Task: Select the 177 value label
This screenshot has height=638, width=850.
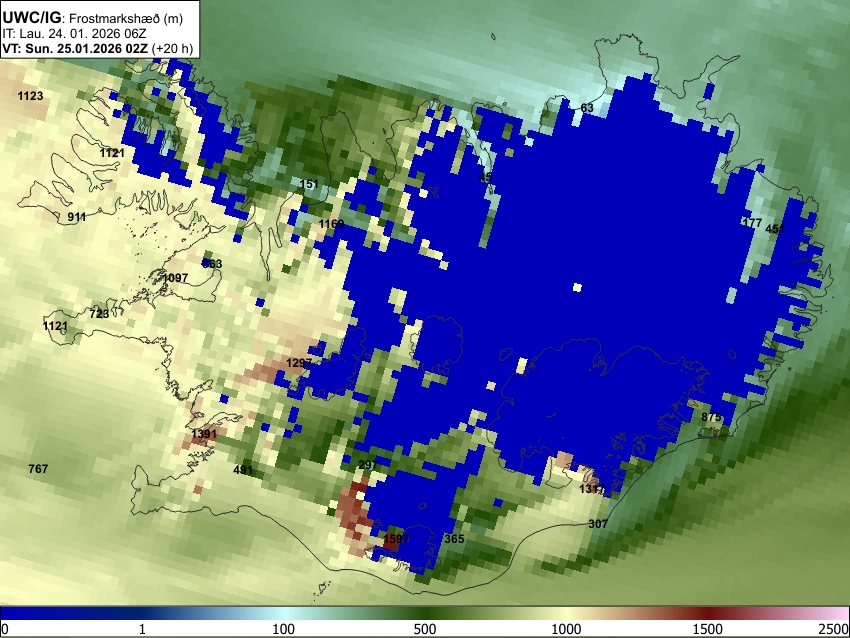Action: [752, 223]
